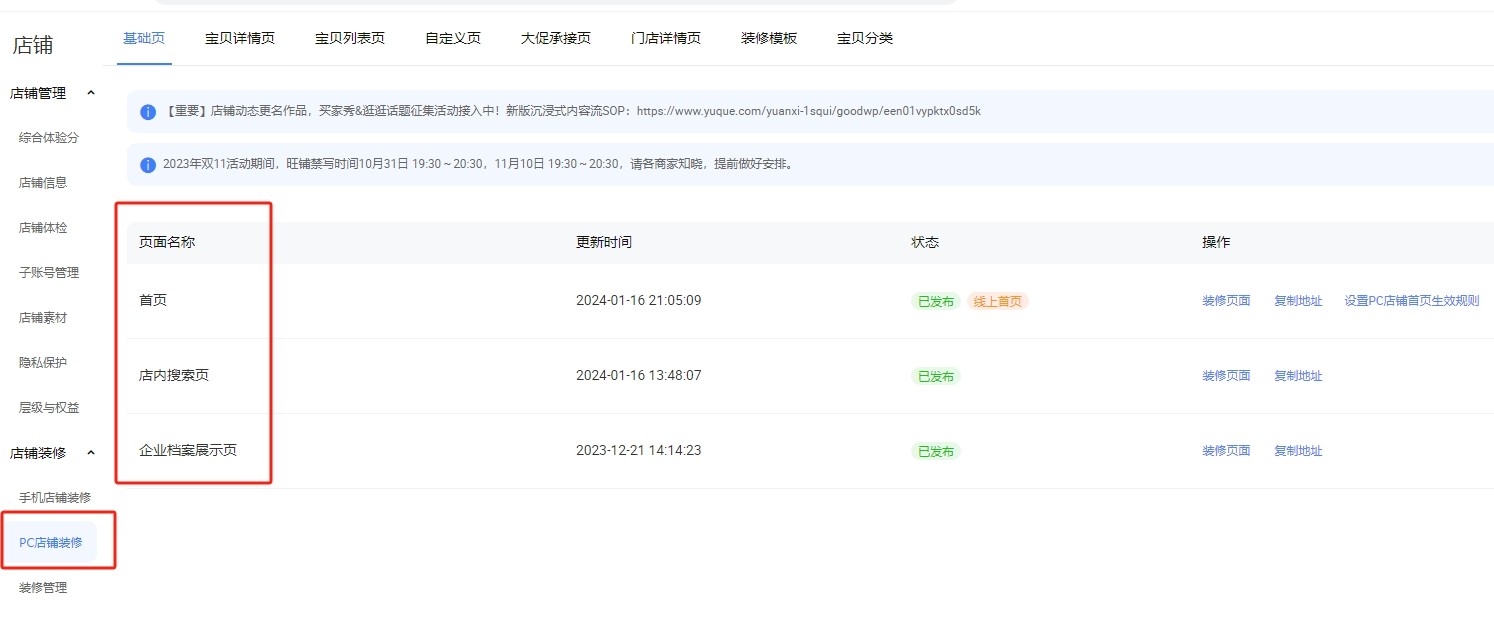Open the 宝贝列表页 tab
1494x625 pixels.
350,39
